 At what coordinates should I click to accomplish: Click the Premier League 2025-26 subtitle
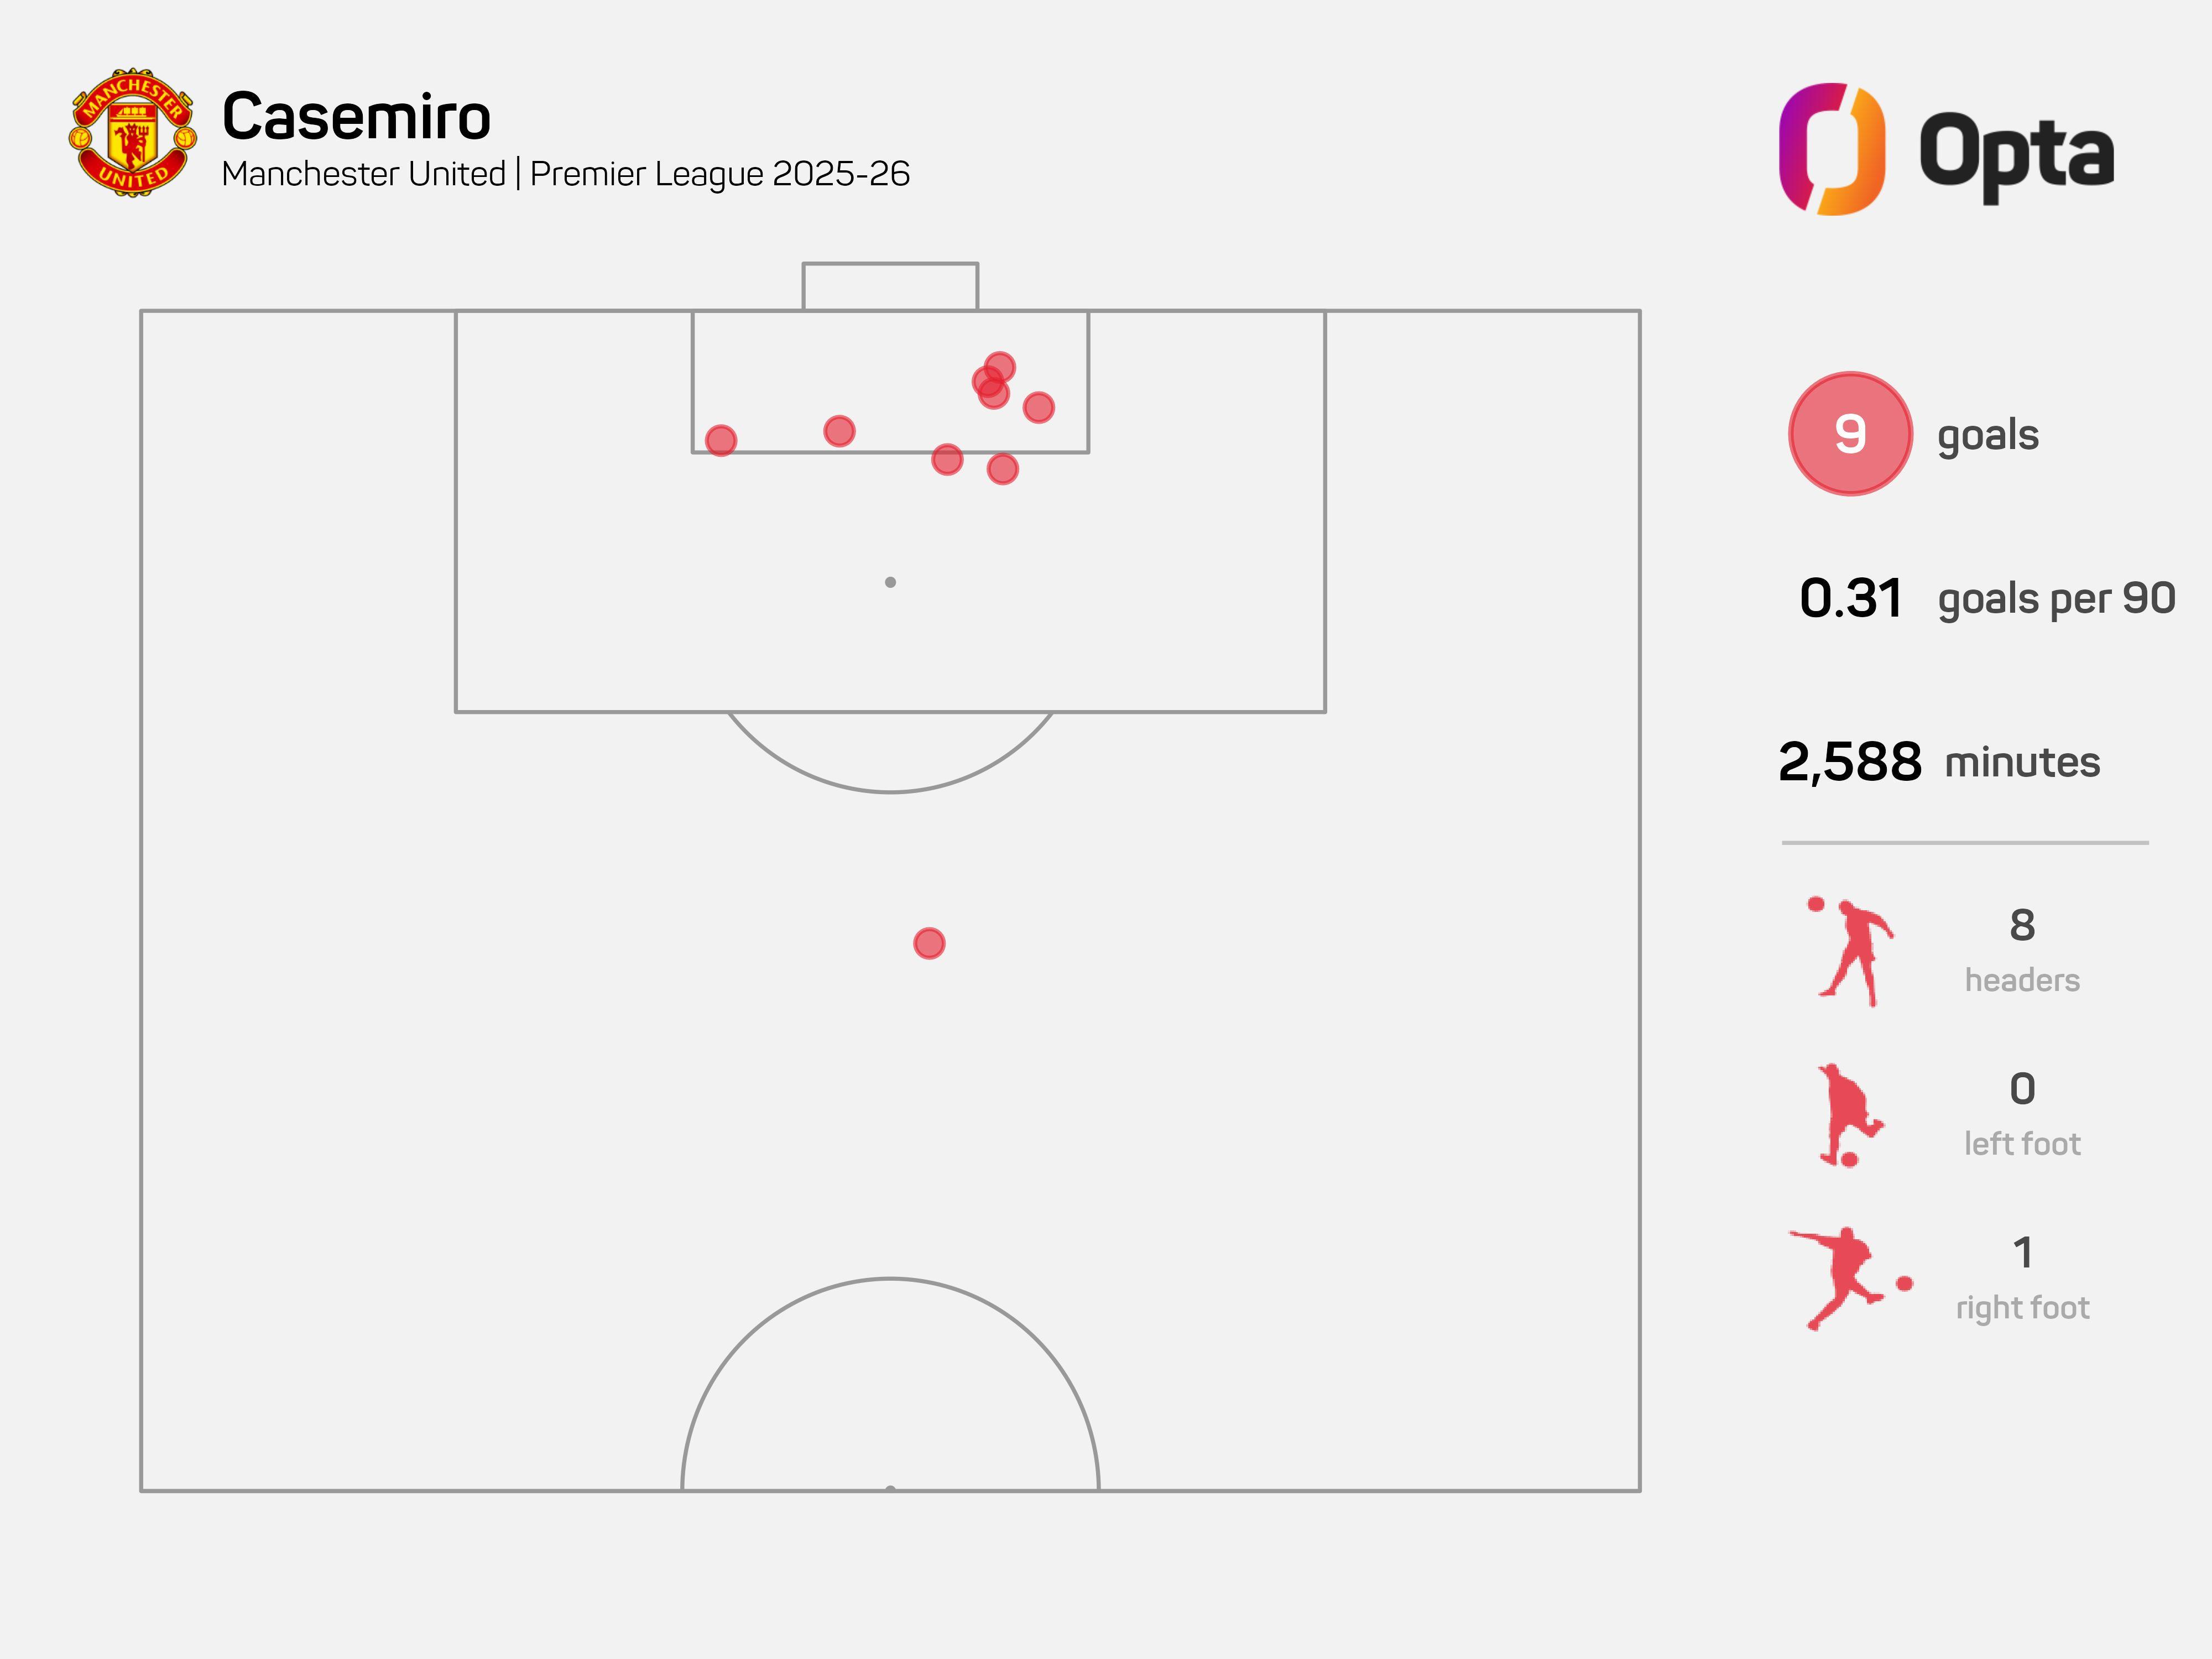720,174
